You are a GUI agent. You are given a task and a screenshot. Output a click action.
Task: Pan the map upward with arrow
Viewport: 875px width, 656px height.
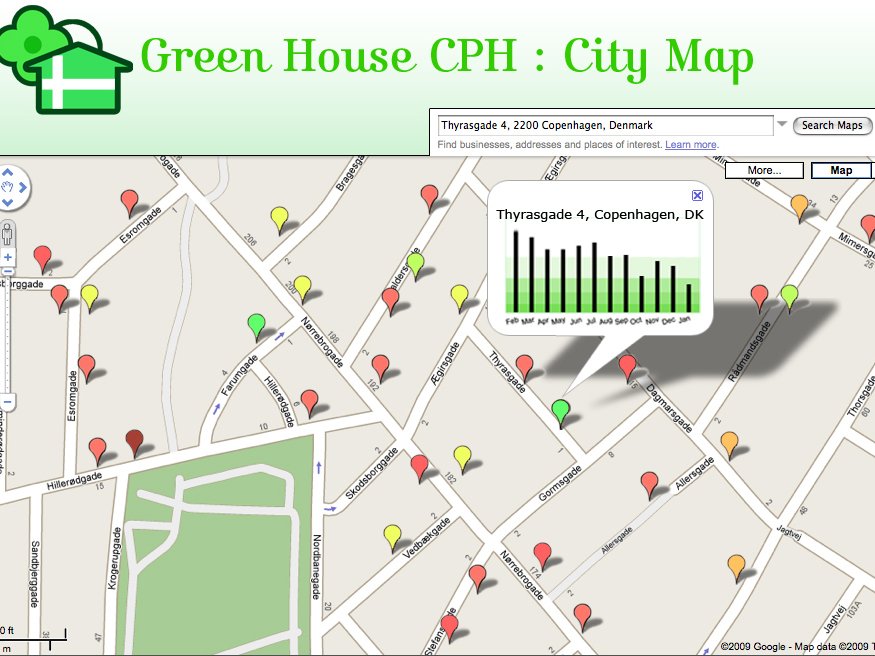coord(7,173)
